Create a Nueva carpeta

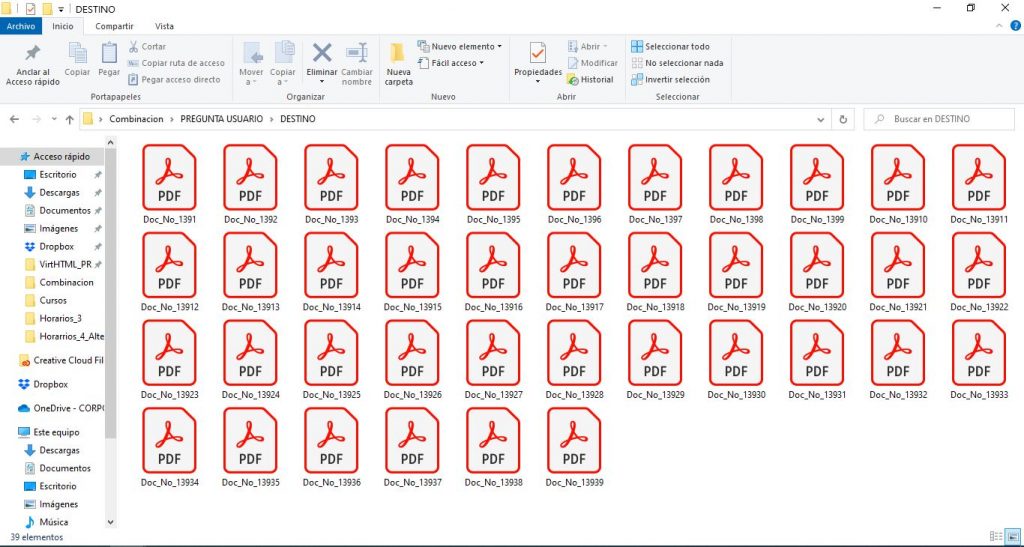point(398,65)
